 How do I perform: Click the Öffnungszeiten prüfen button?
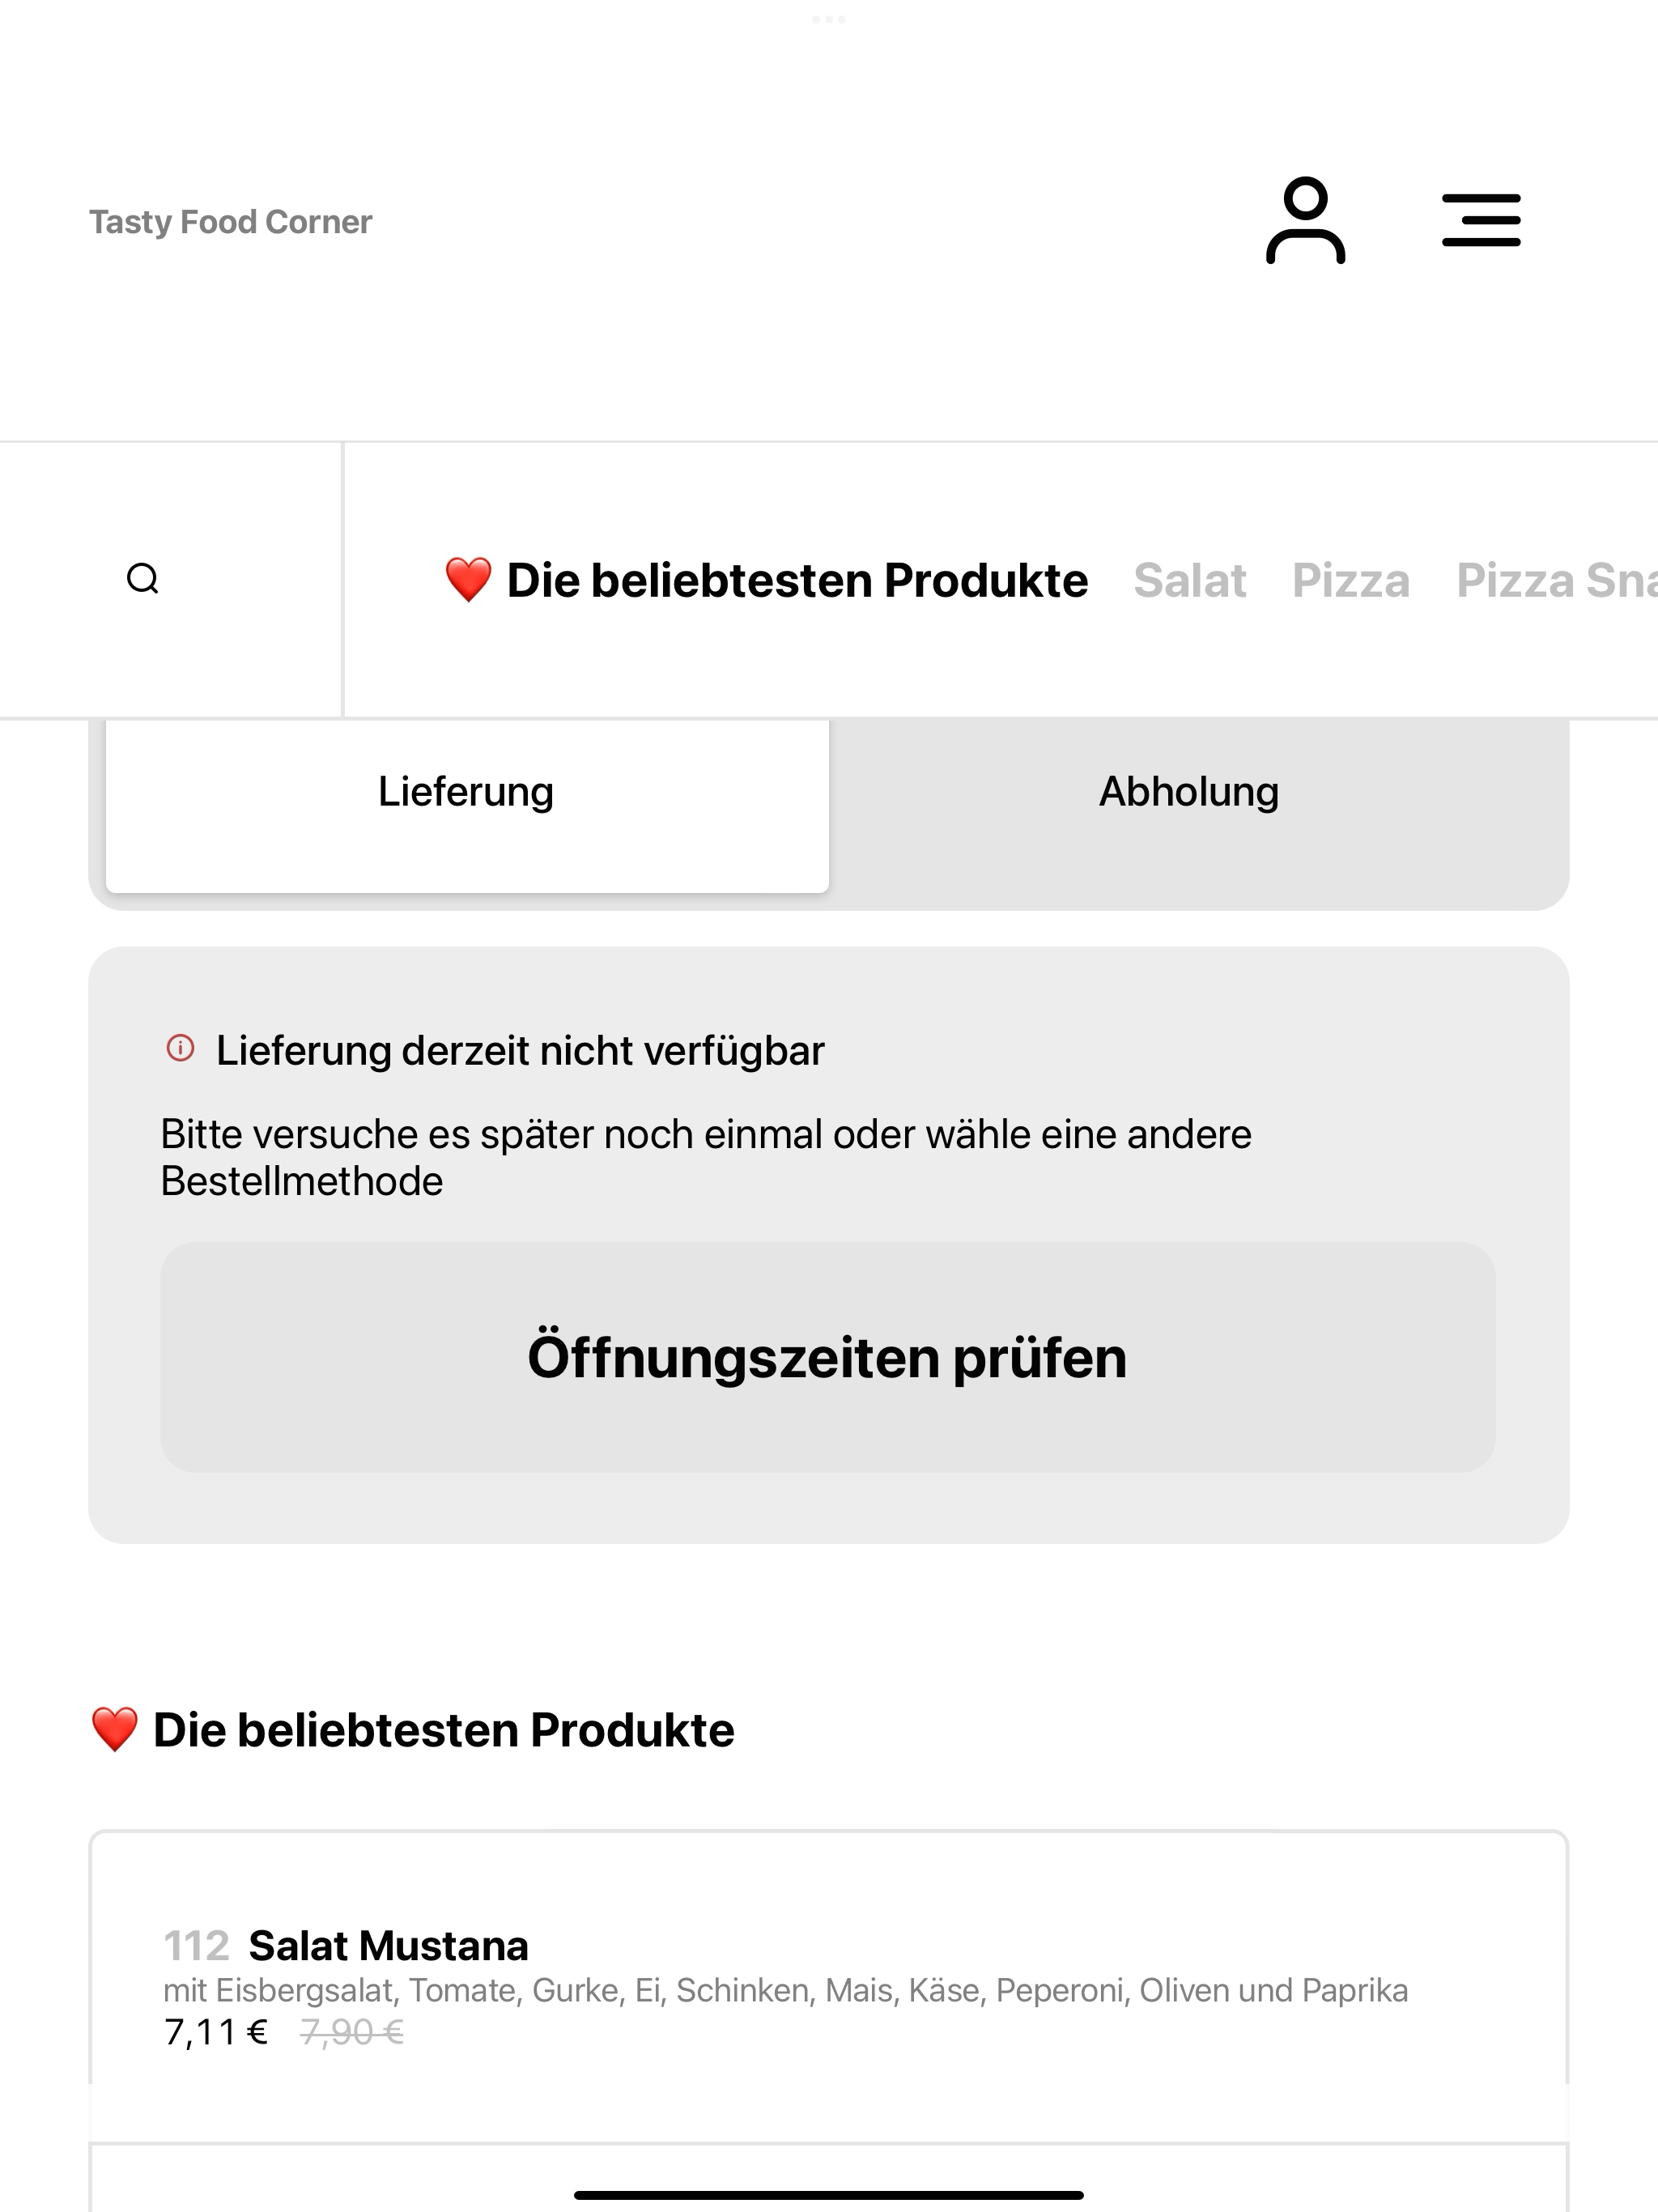(828, 1357)
